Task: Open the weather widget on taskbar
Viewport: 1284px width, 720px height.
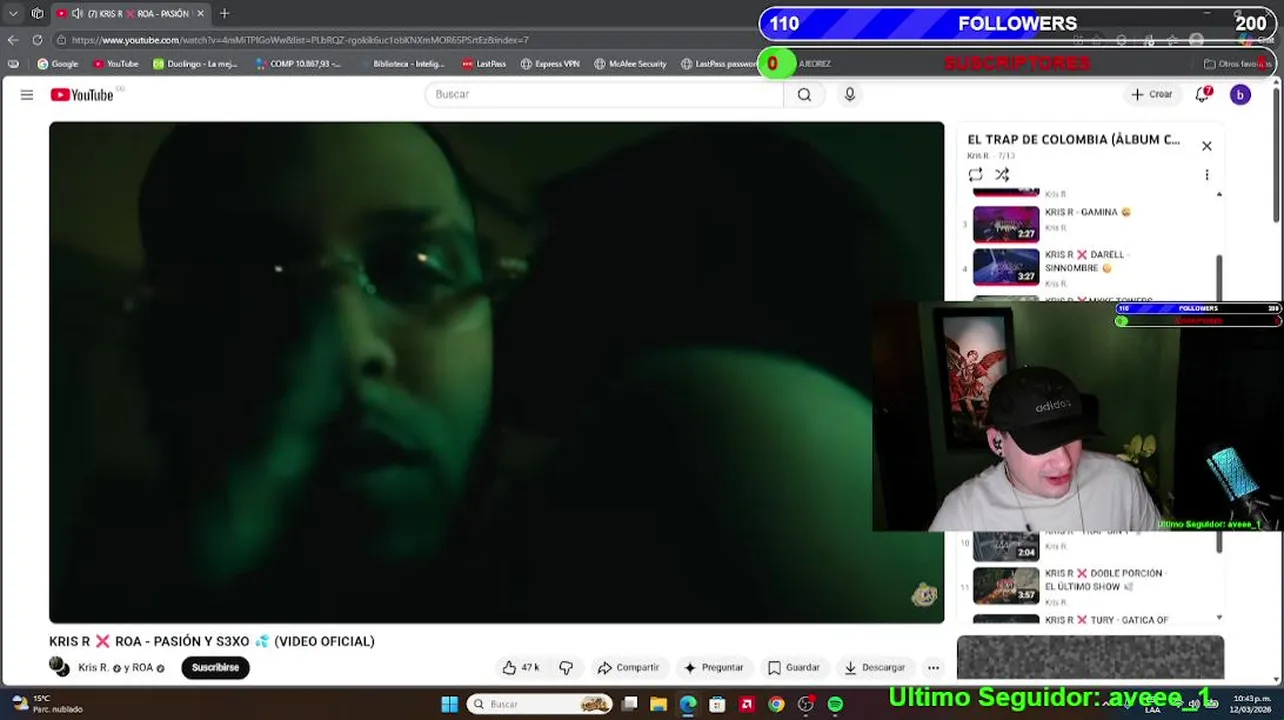Action: click(x=46, y=704)
